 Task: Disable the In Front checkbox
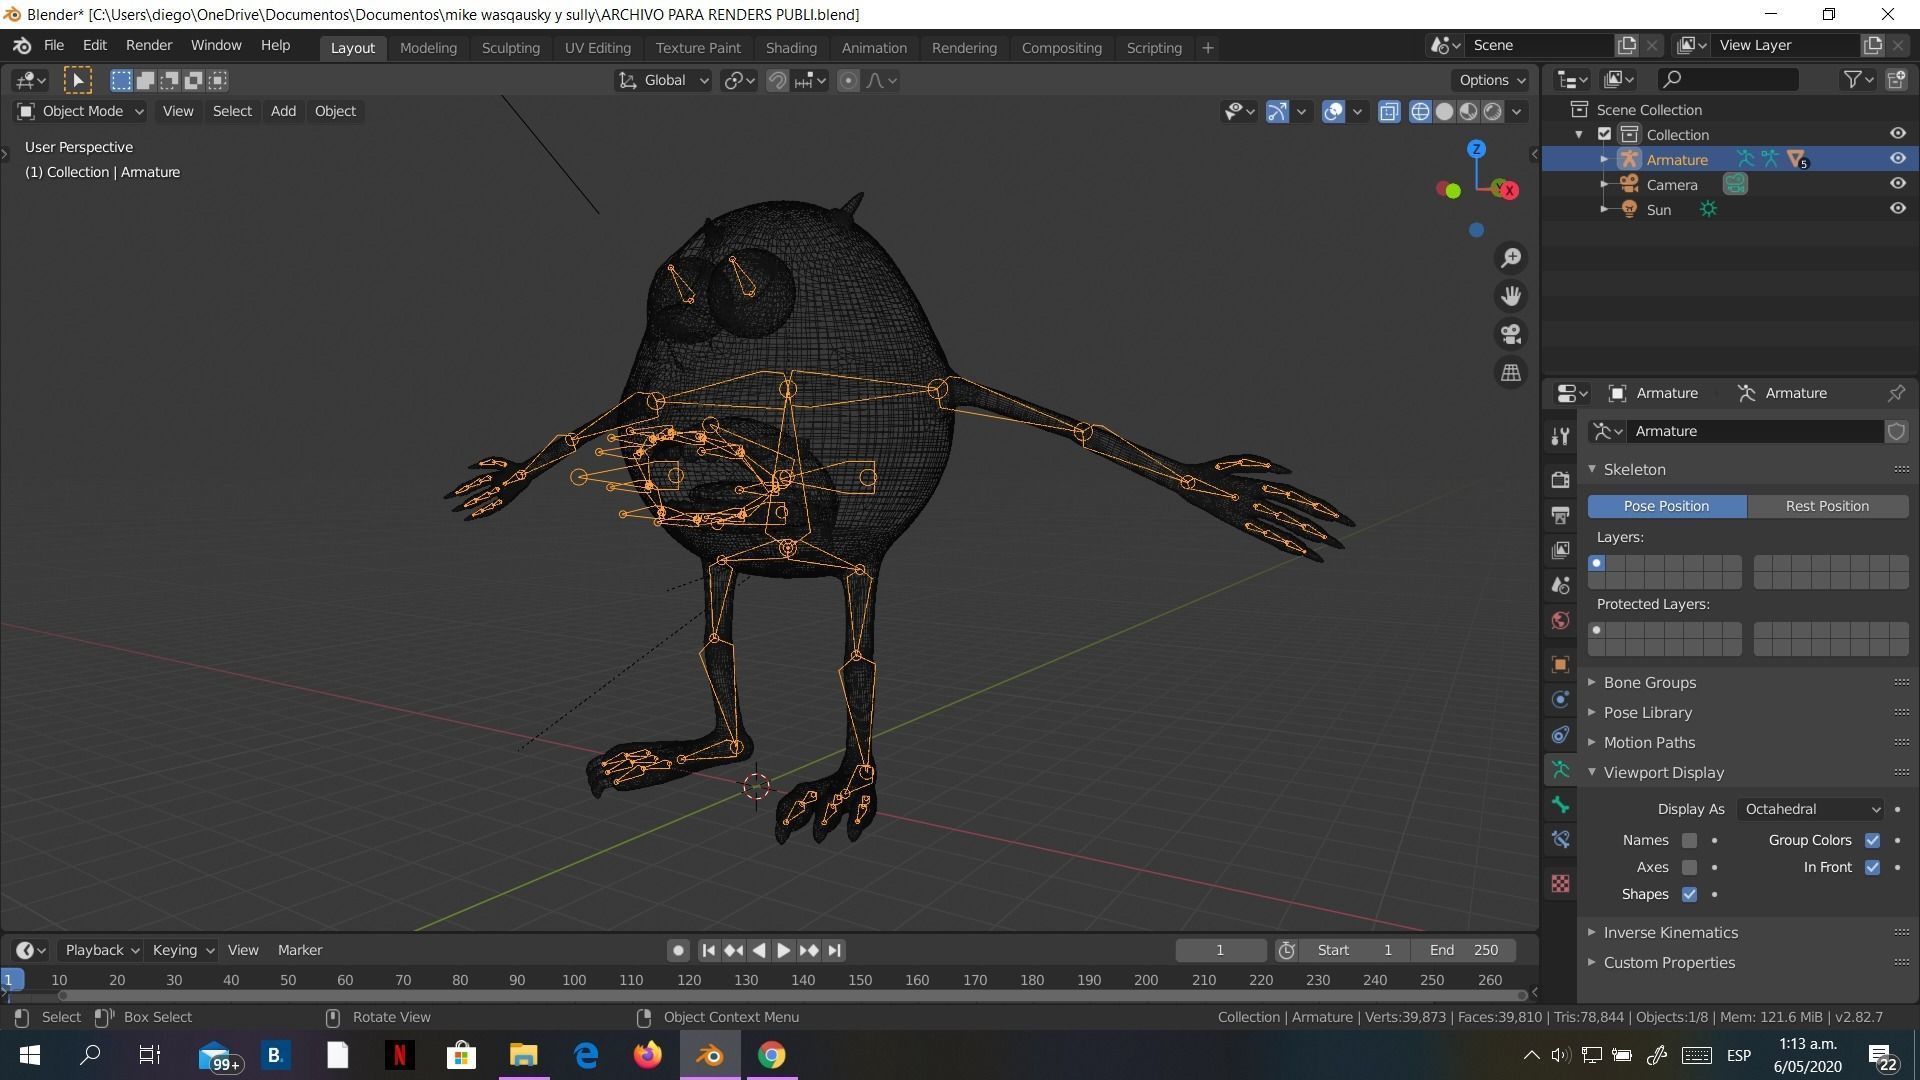coord(1872,867)
